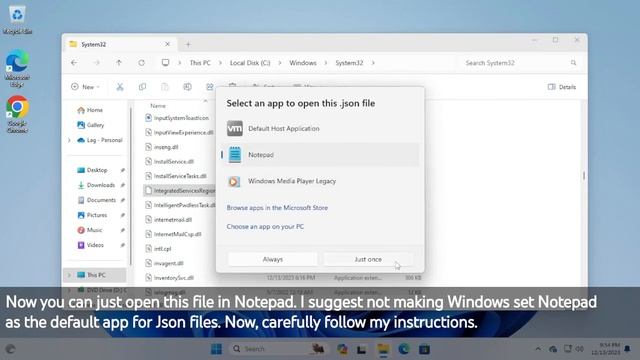The image size is (640, 360).
Task: Open the Recycle Bin desktop icon
Action: tap(17, 20)
